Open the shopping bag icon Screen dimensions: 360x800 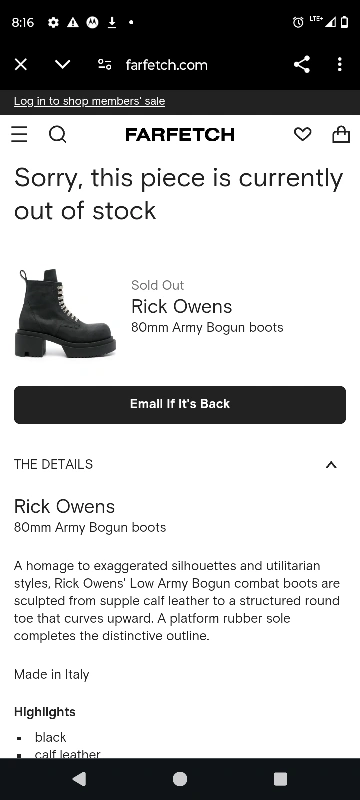[341, 134]
